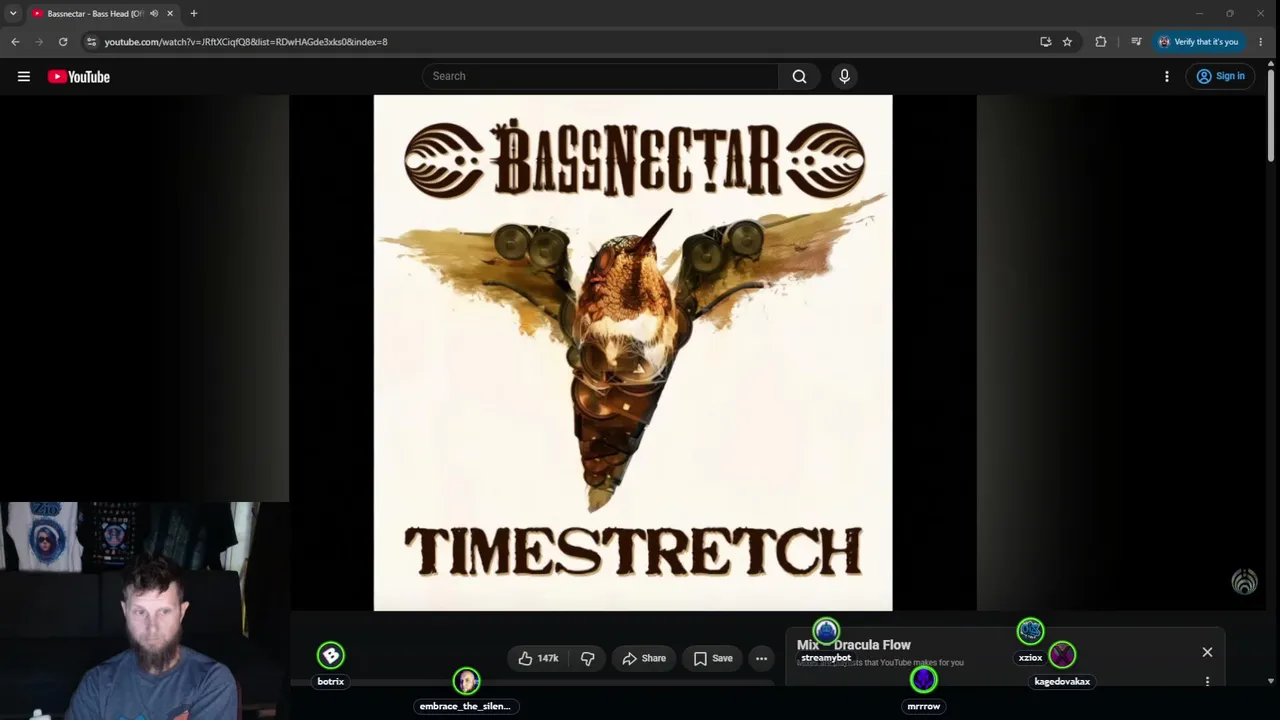
Task: Open a new browser tab
Action: click(x=194, y=14)
